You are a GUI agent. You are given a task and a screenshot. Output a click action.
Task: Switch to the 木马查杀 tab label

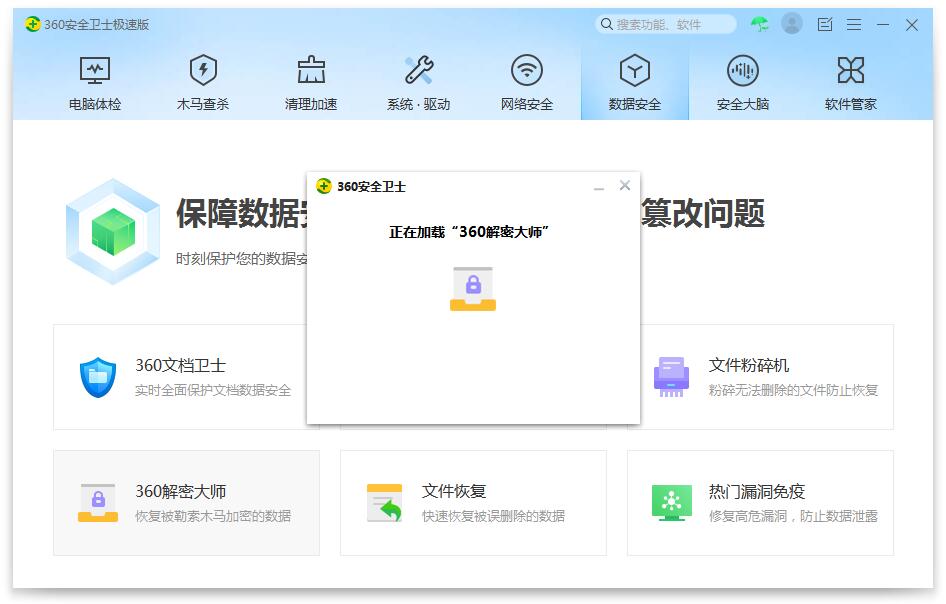click(203, 104)
